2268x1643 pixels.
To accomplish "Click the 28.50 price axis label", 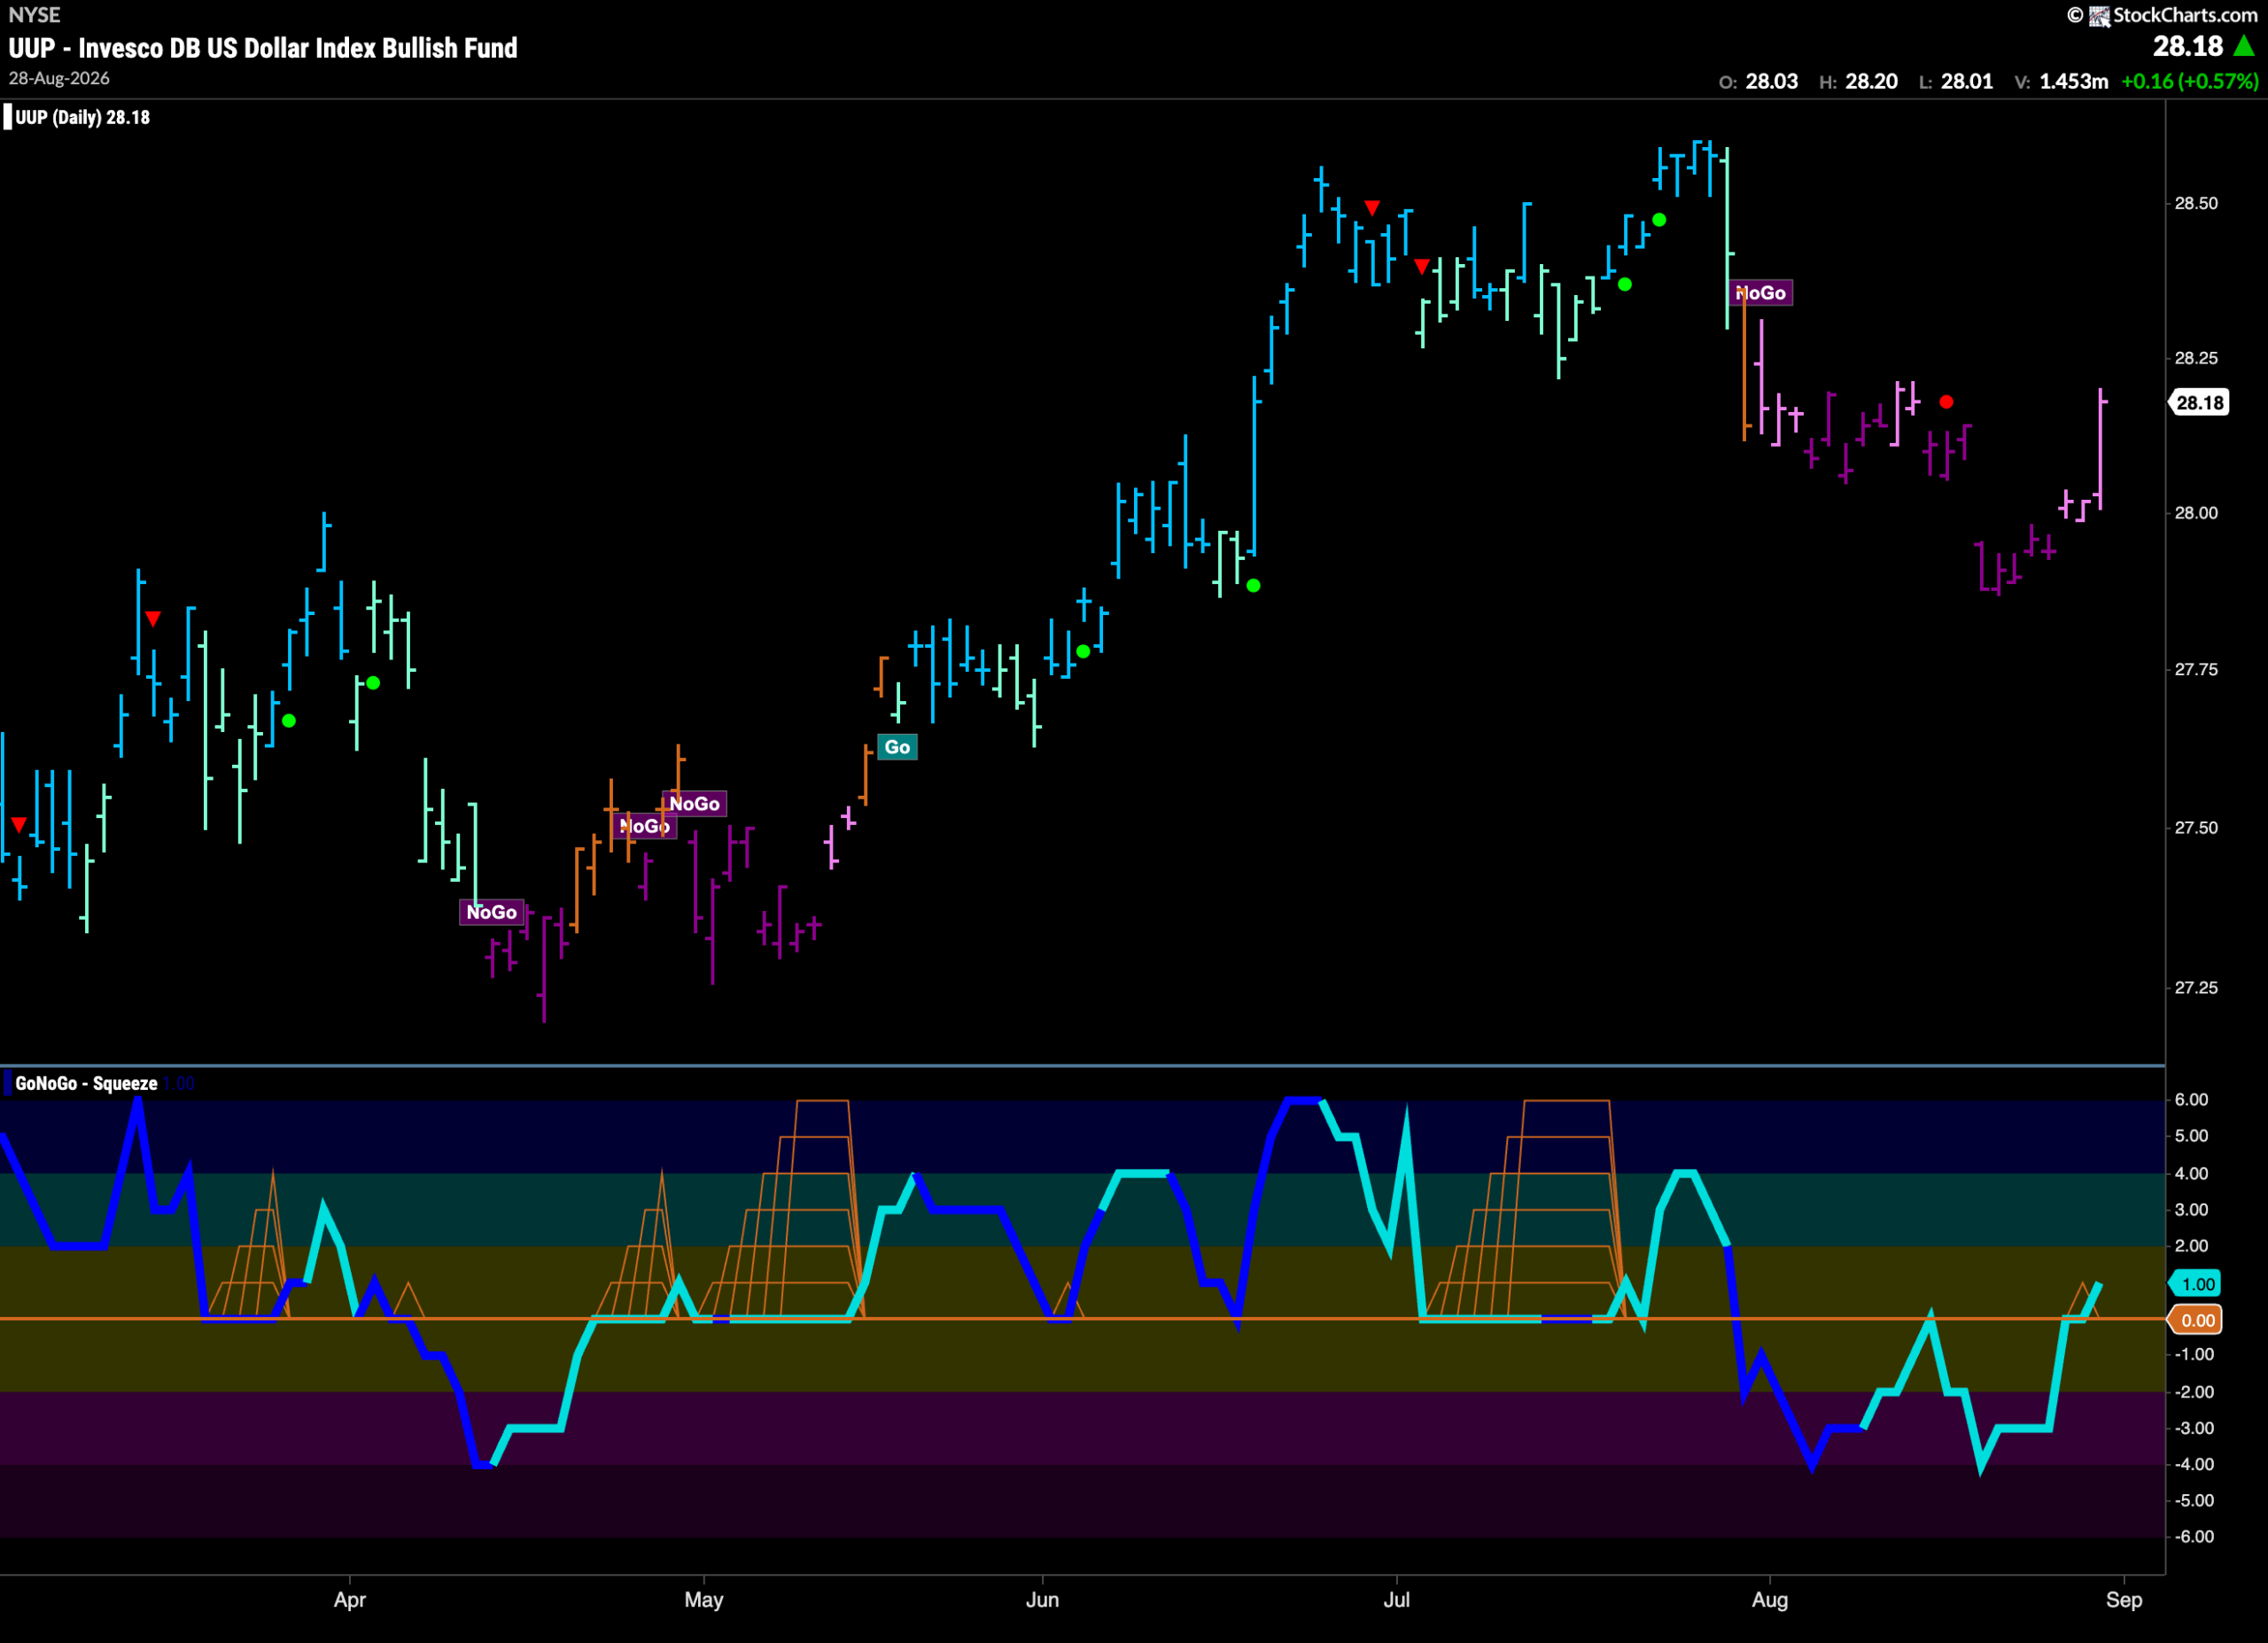I will click(x=2196, y=203).
